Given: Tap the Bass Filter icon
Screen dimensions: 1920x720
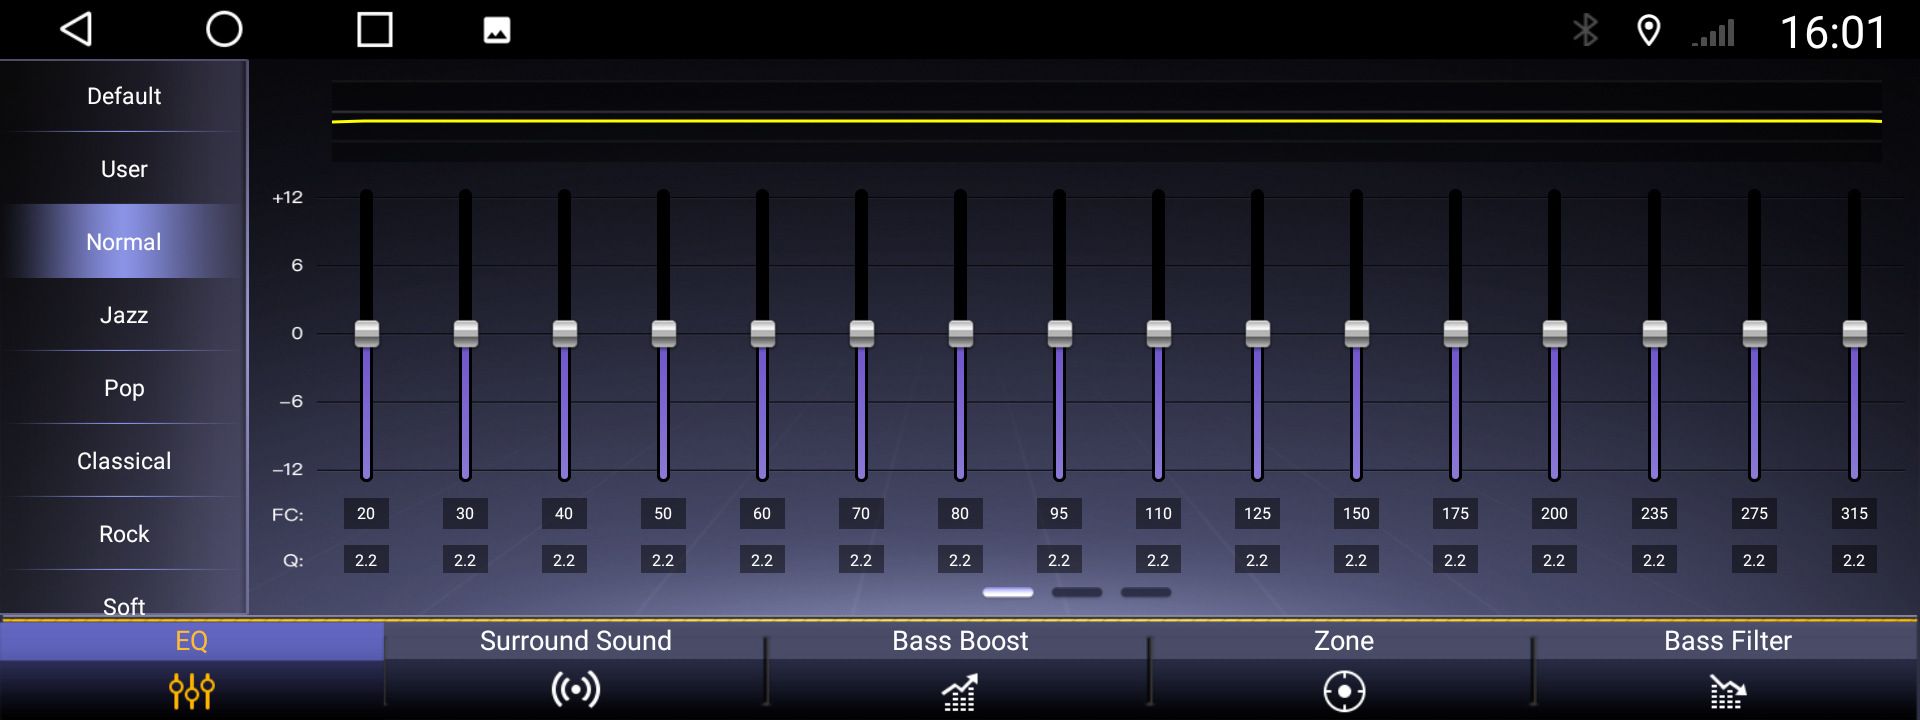Looking at the screenshot, I should pos(1727,691).
